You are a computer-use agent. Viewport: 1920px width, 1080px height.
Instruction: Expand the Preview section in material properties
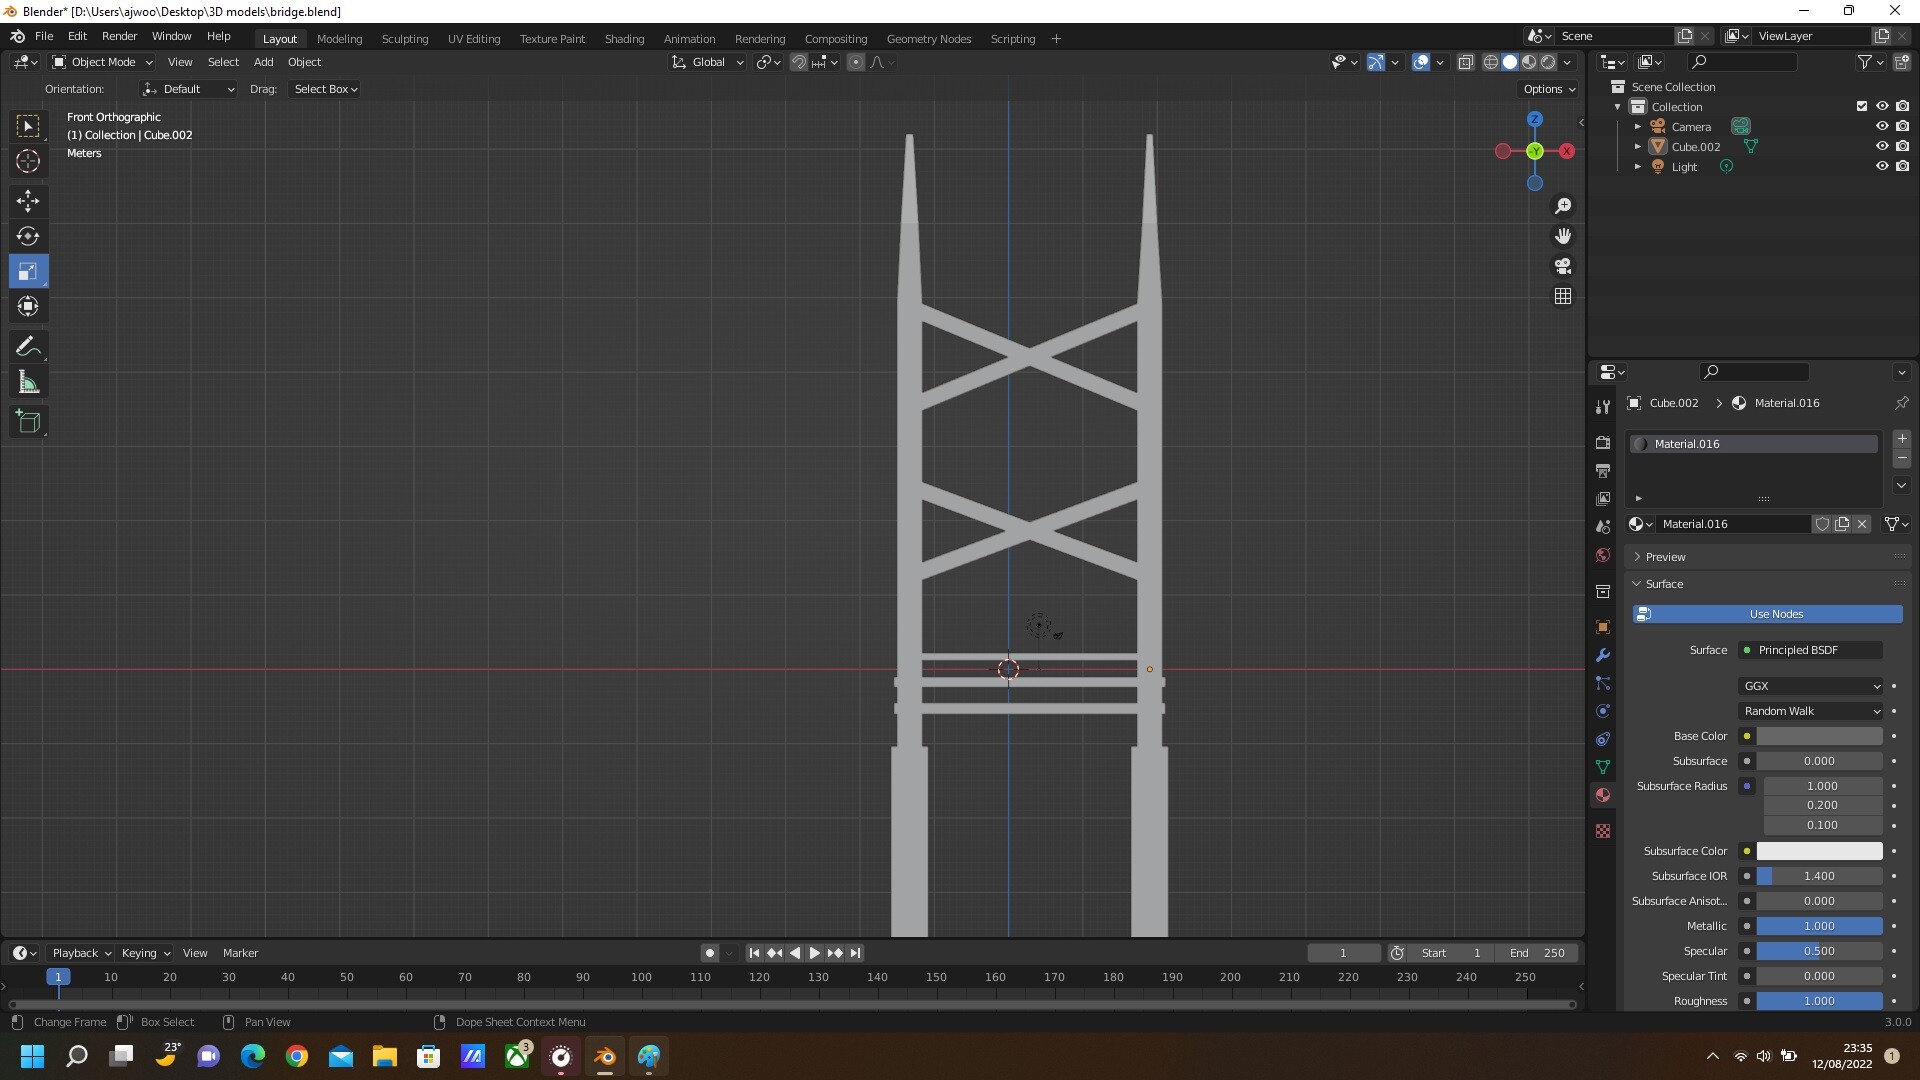pyautogui.click(x=1663, y=556)
